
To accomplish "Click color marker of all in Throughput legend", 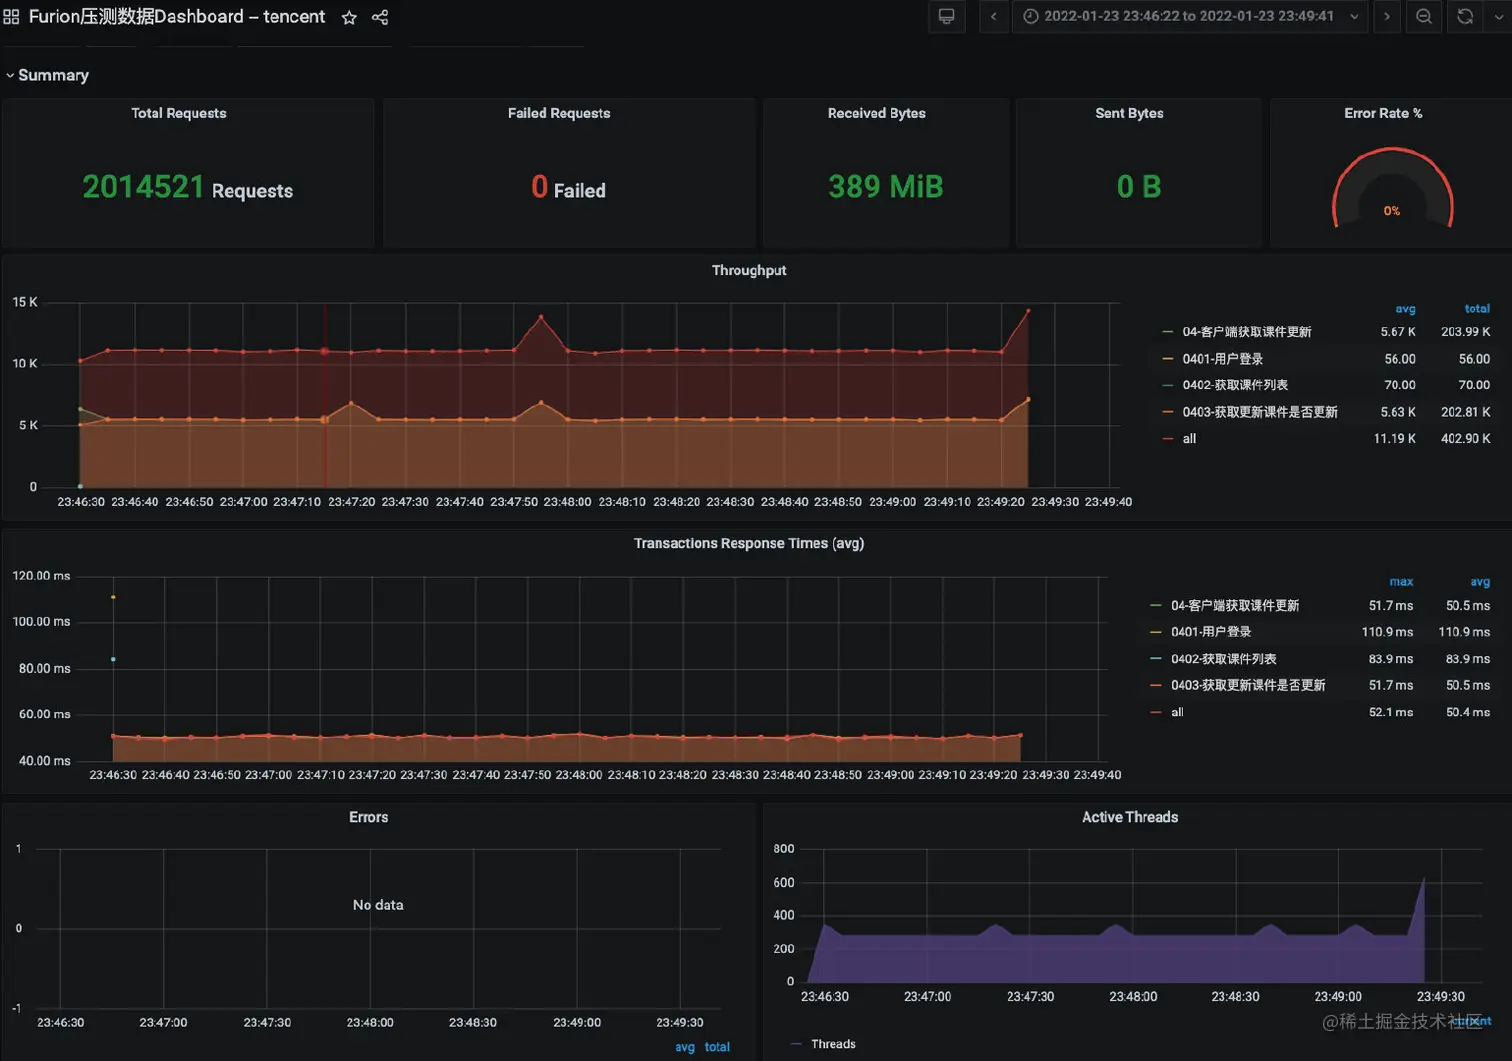I will [1168, 439].
